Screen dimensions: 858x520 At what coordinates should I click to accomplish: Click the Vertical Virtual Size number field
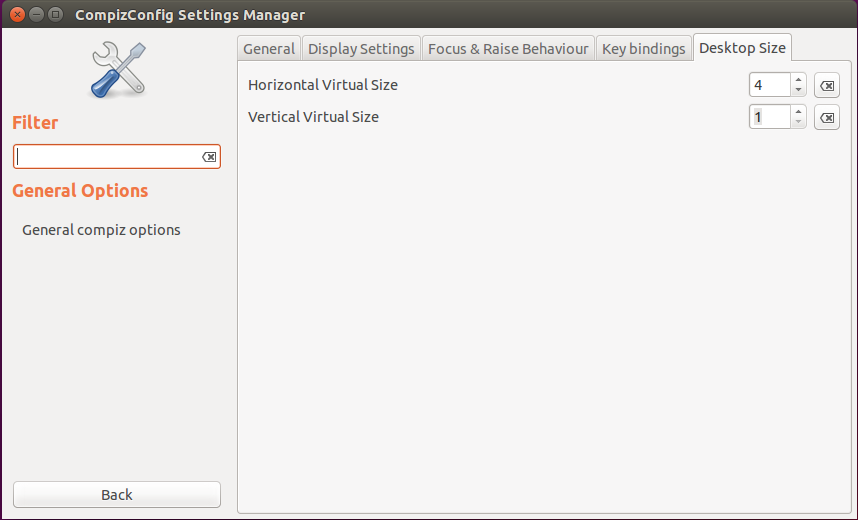click(x=769, y=118)
